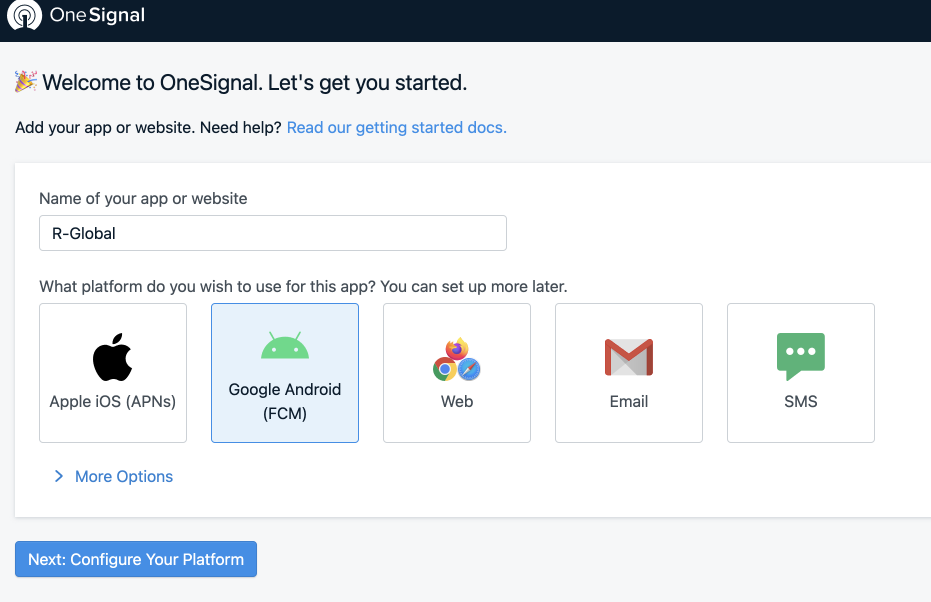
Task: Pick the SMS platform card
Action: (x=801, y=373)
